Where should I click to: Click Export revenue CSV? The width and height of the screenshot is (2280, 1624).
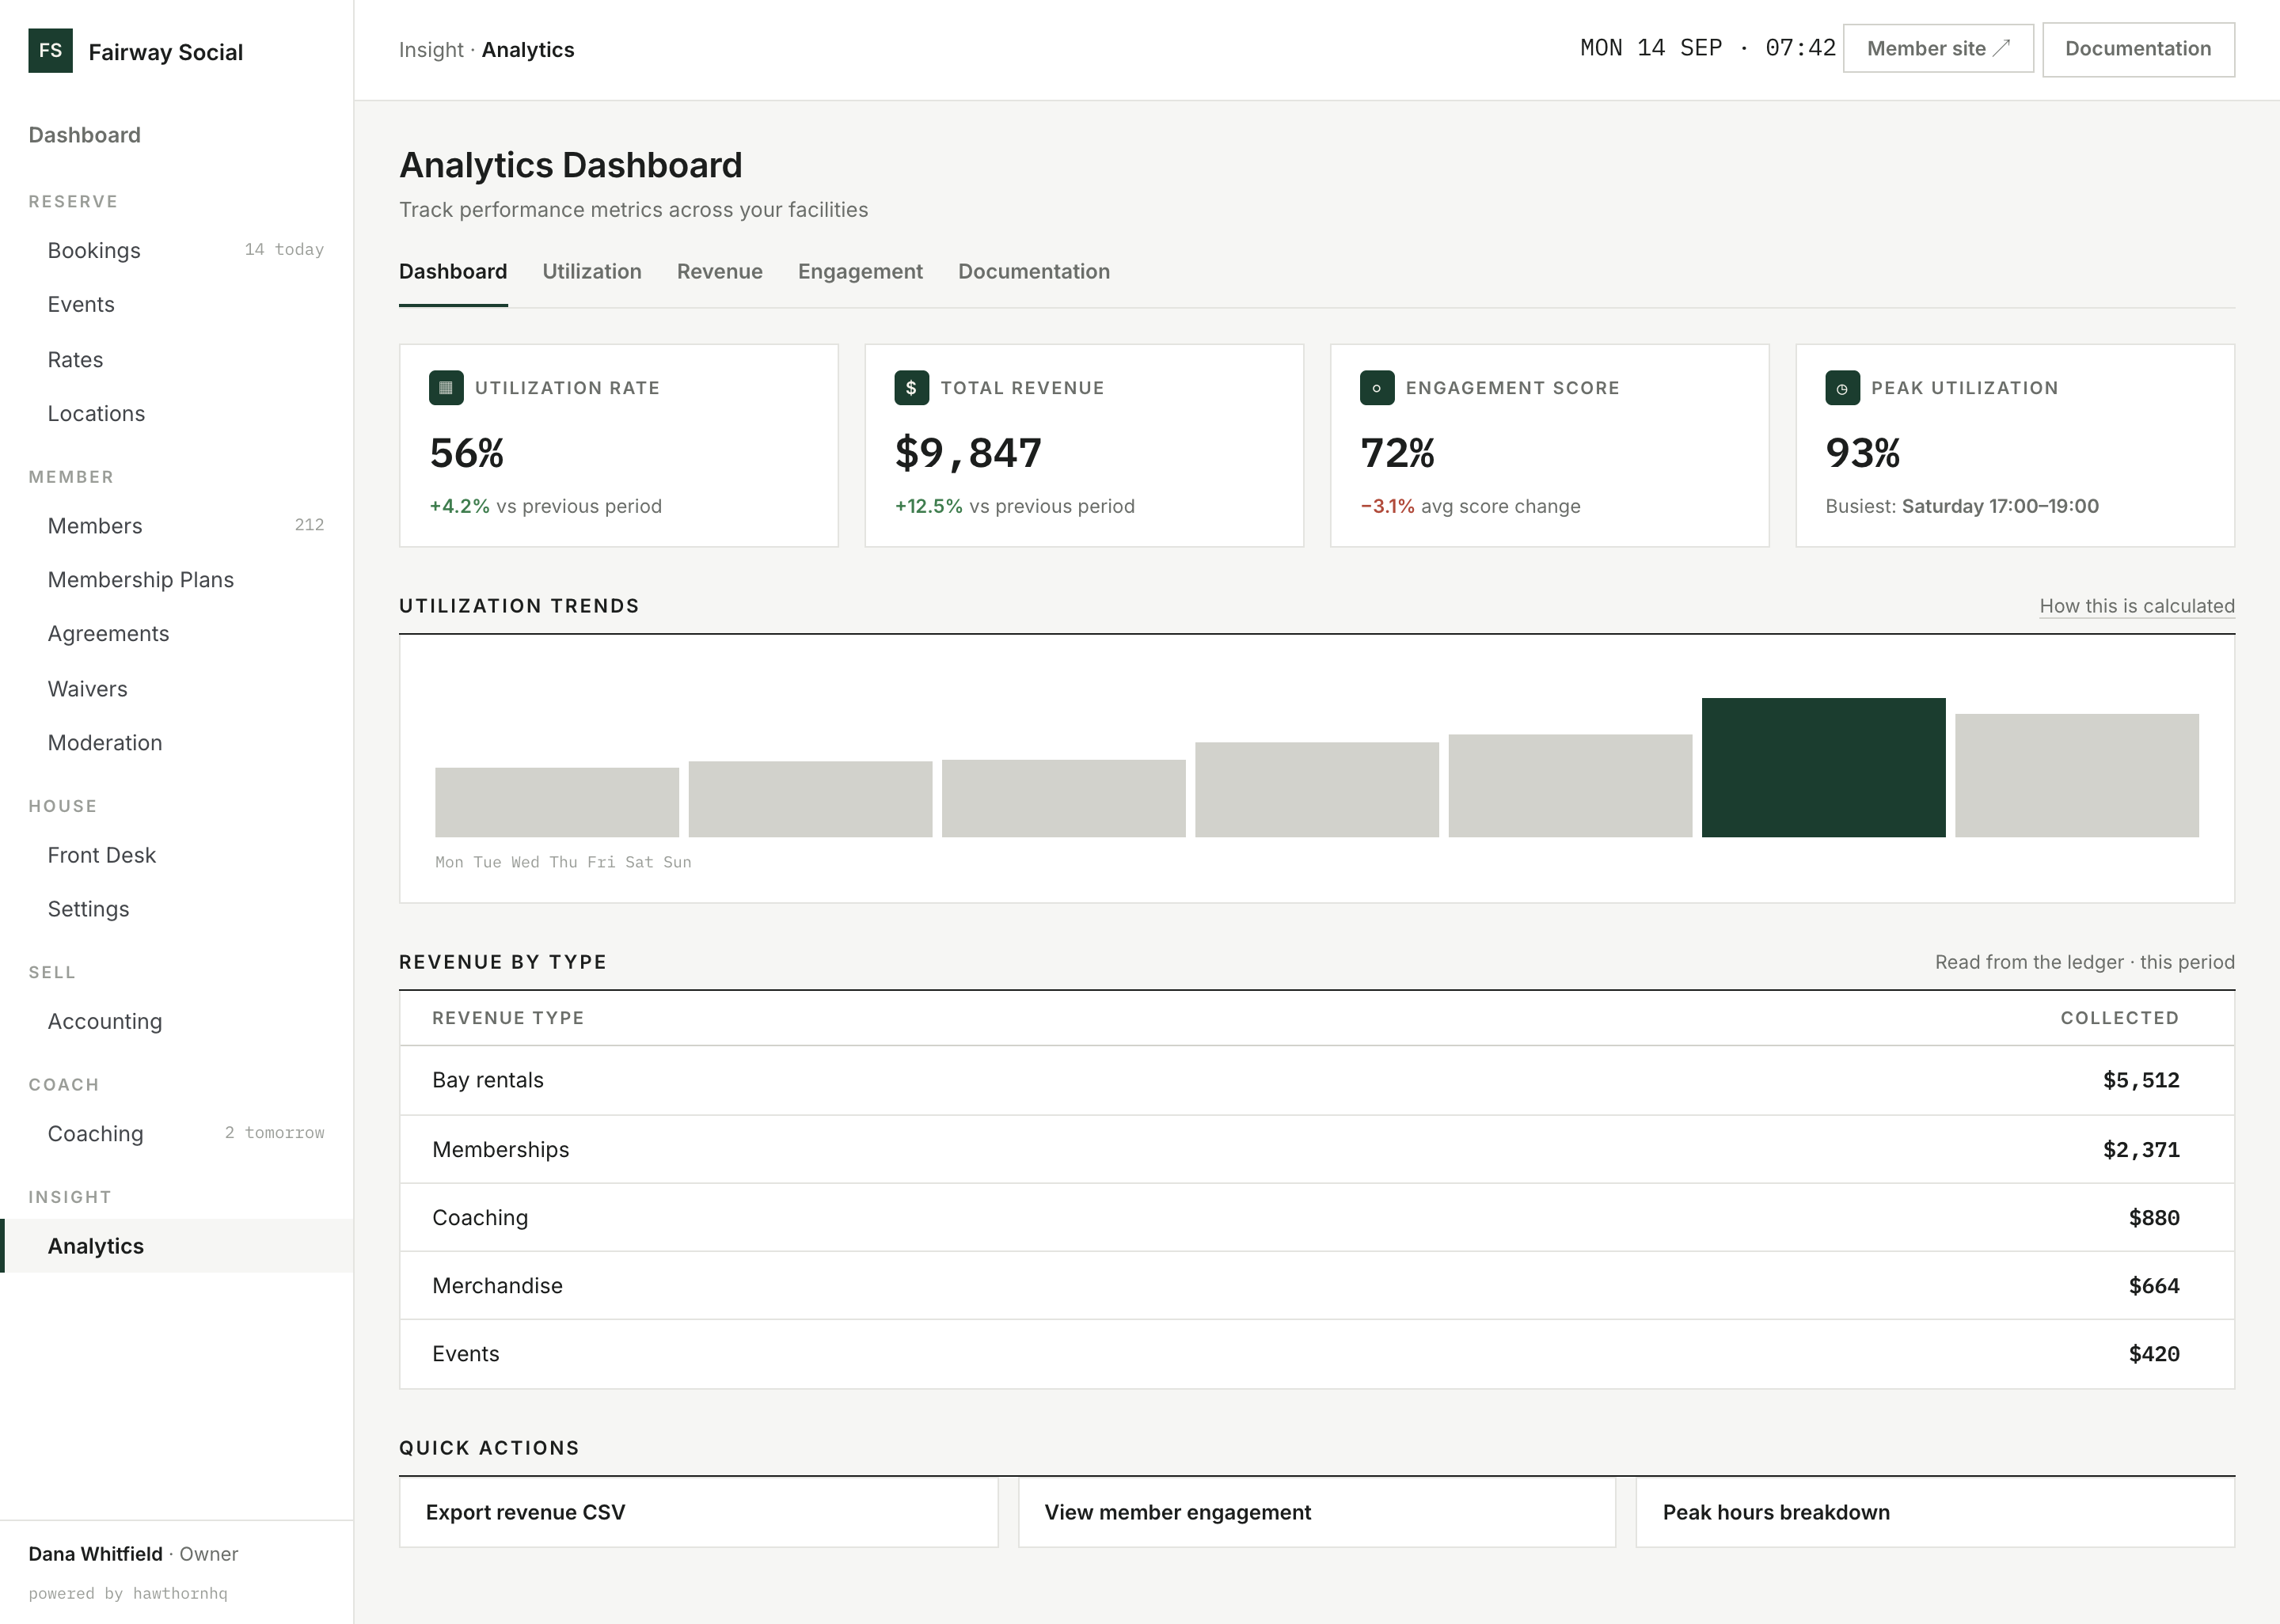(x=698, y=1512)
